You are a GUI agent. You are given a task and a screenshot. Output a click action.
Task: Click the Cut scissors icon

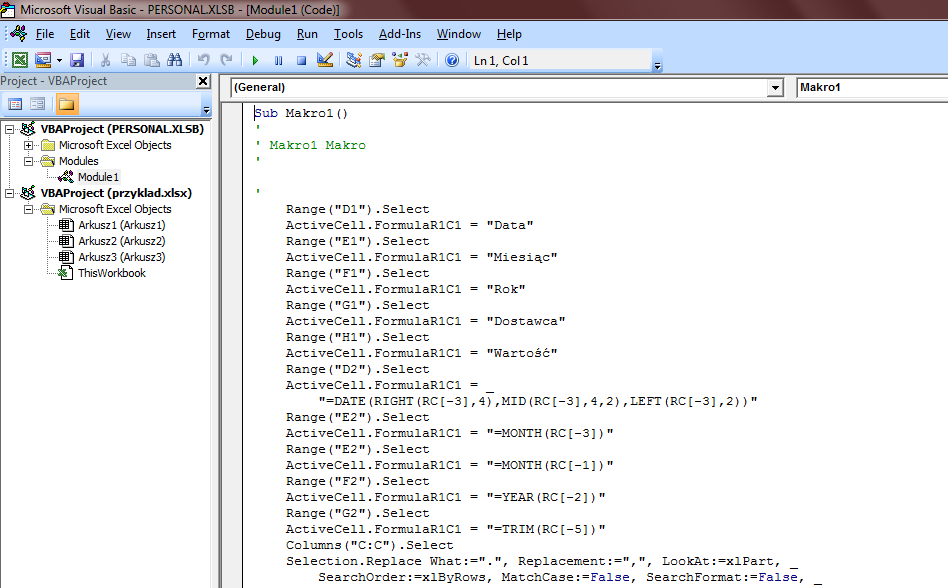point(105,60)
